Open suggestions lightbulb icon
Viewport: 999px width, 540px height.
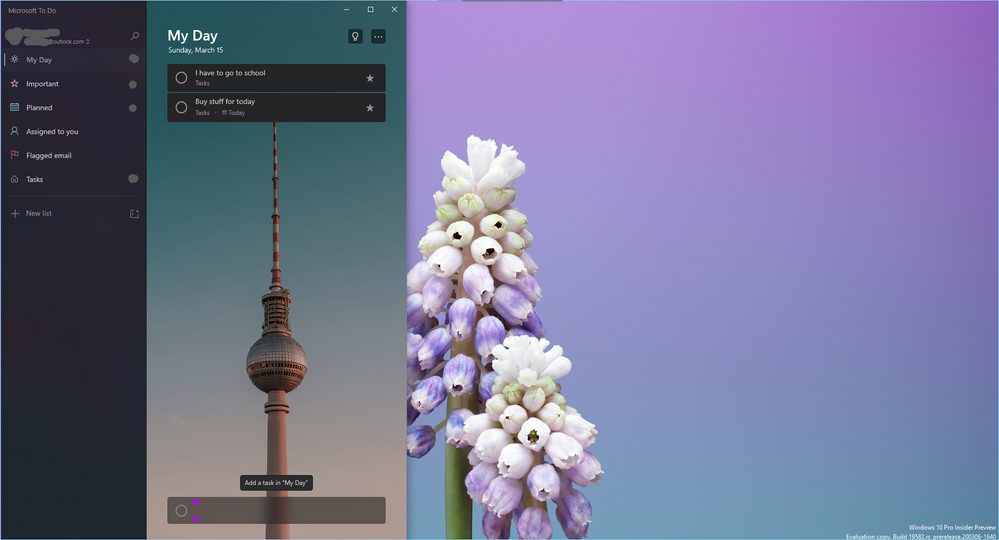356,36
